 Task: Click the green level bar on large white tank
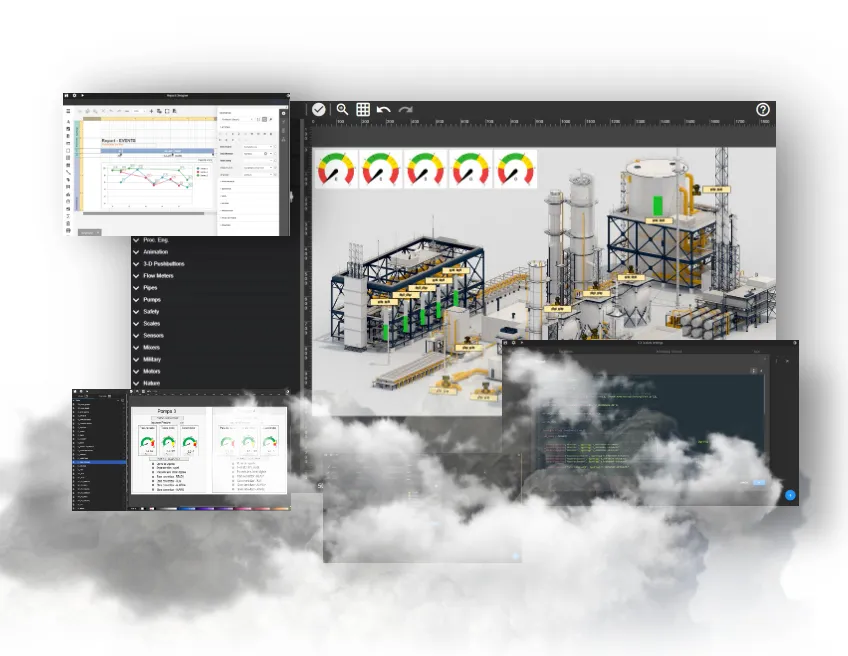tap(658, 206)
